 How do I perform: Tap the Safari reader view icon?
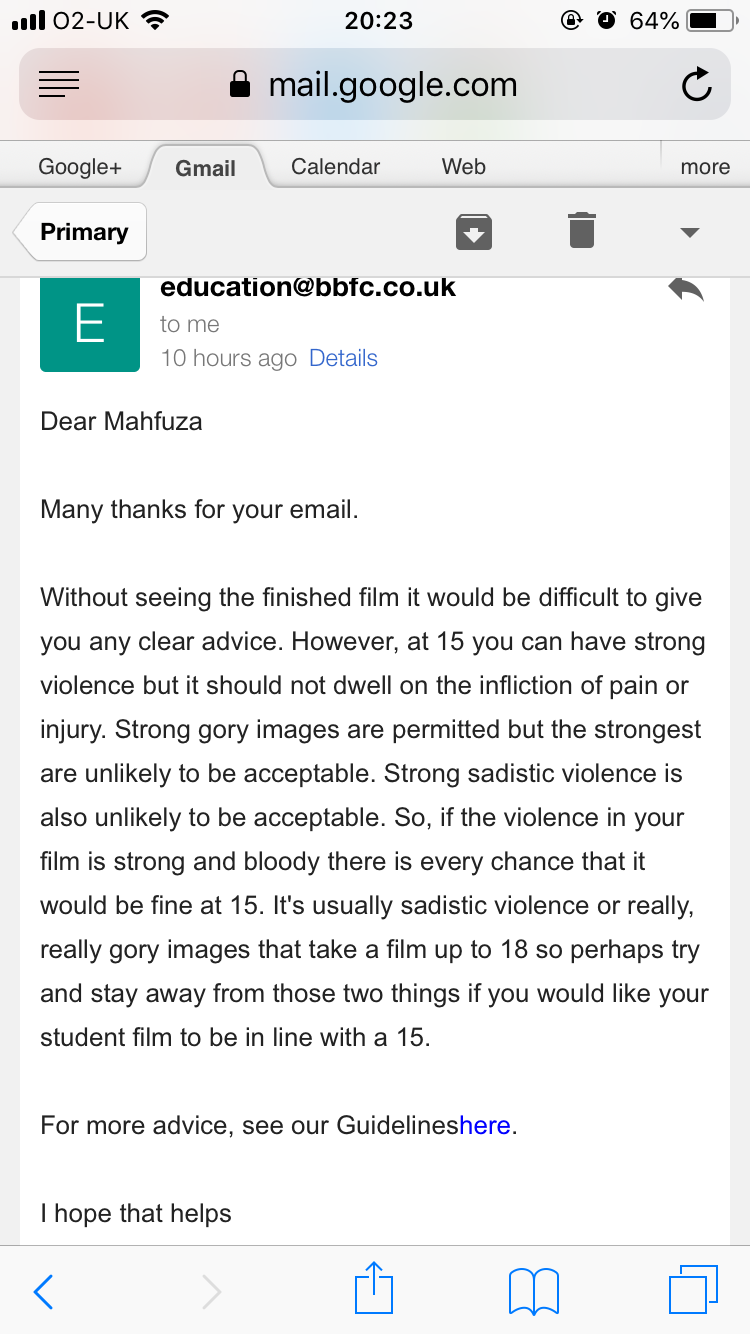click(59, 85)
